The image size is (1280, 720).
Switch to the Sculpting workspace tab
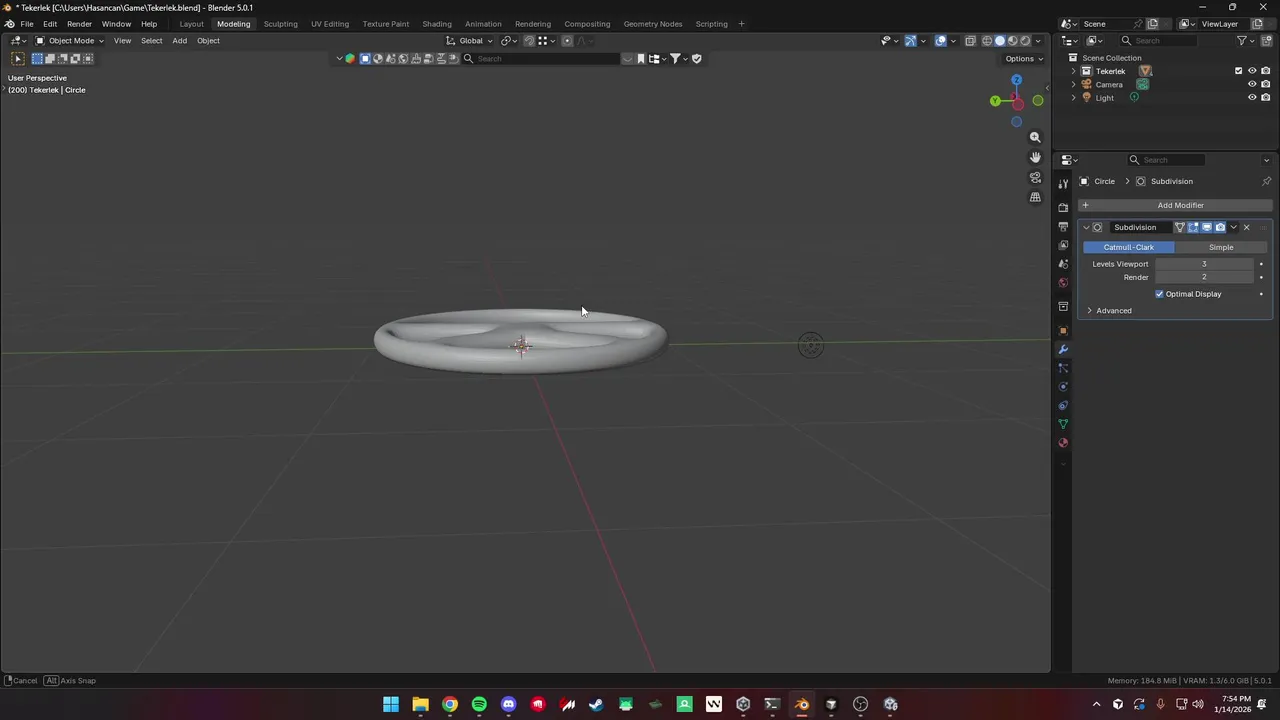280,24
